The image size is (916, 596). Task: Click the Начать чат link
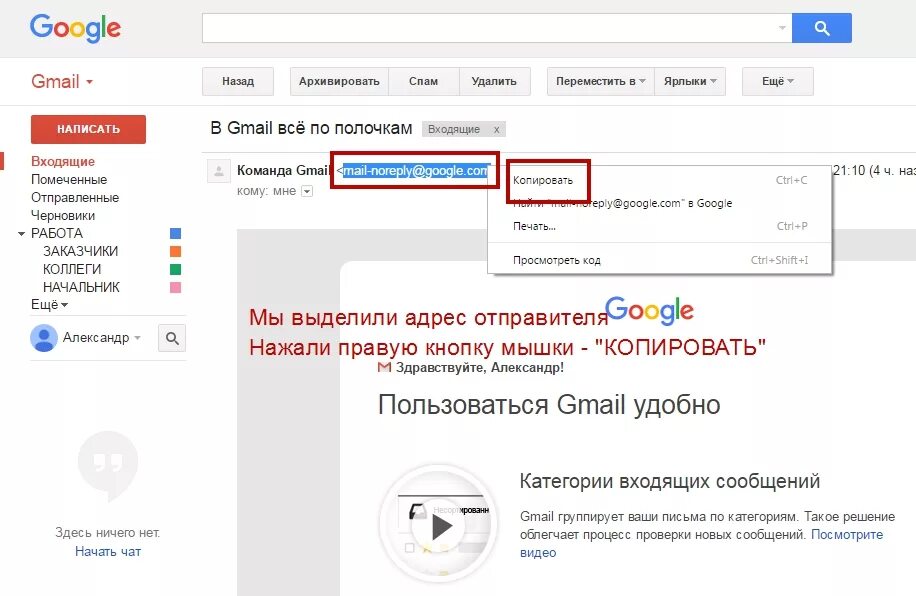point(108,552)
